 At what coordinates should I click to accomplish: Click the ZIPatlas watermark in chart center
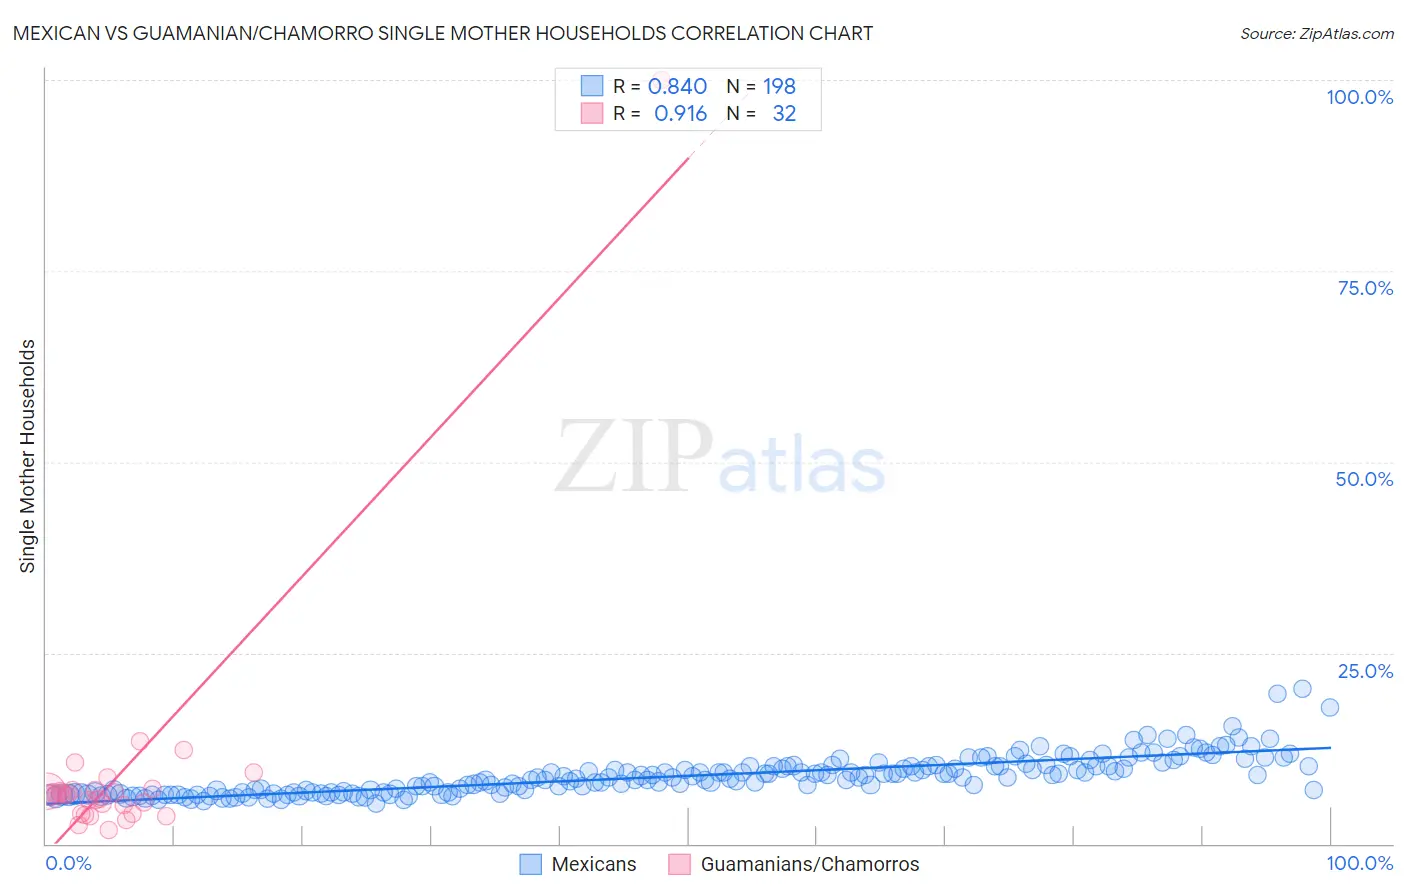click(721, 458)
